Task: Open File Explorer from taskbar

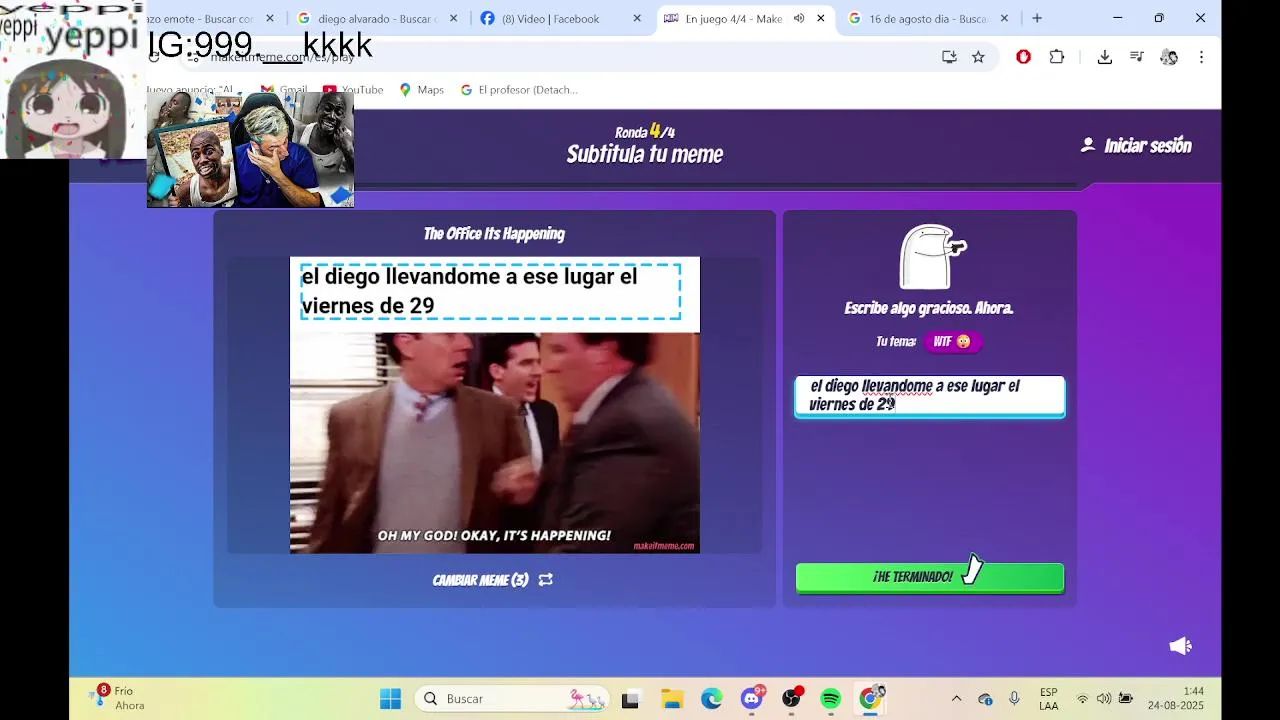Action: (x=672, y=700)
